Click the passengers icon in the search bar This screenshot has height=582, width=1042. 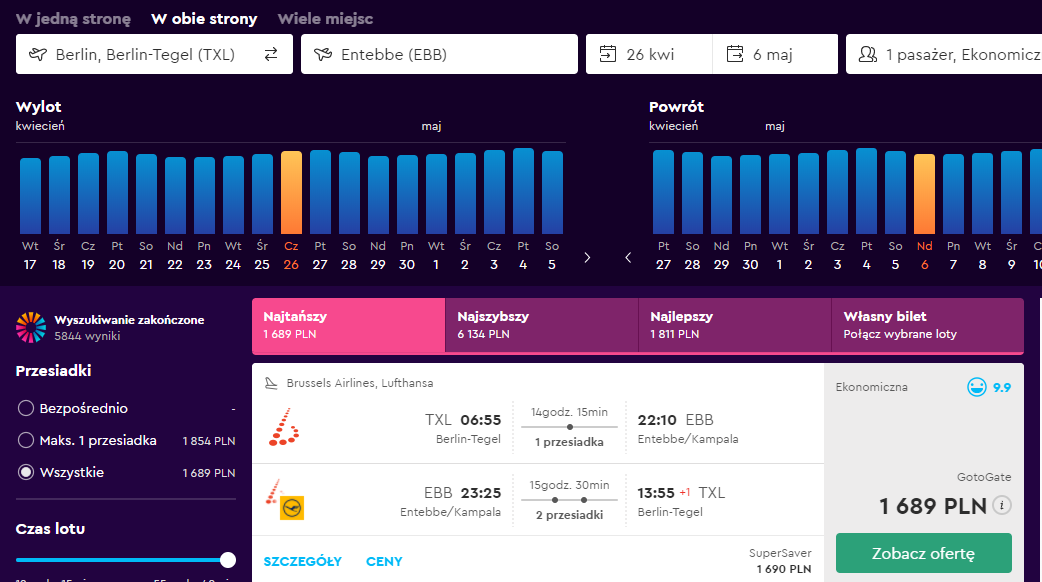[x=867, y=55]
